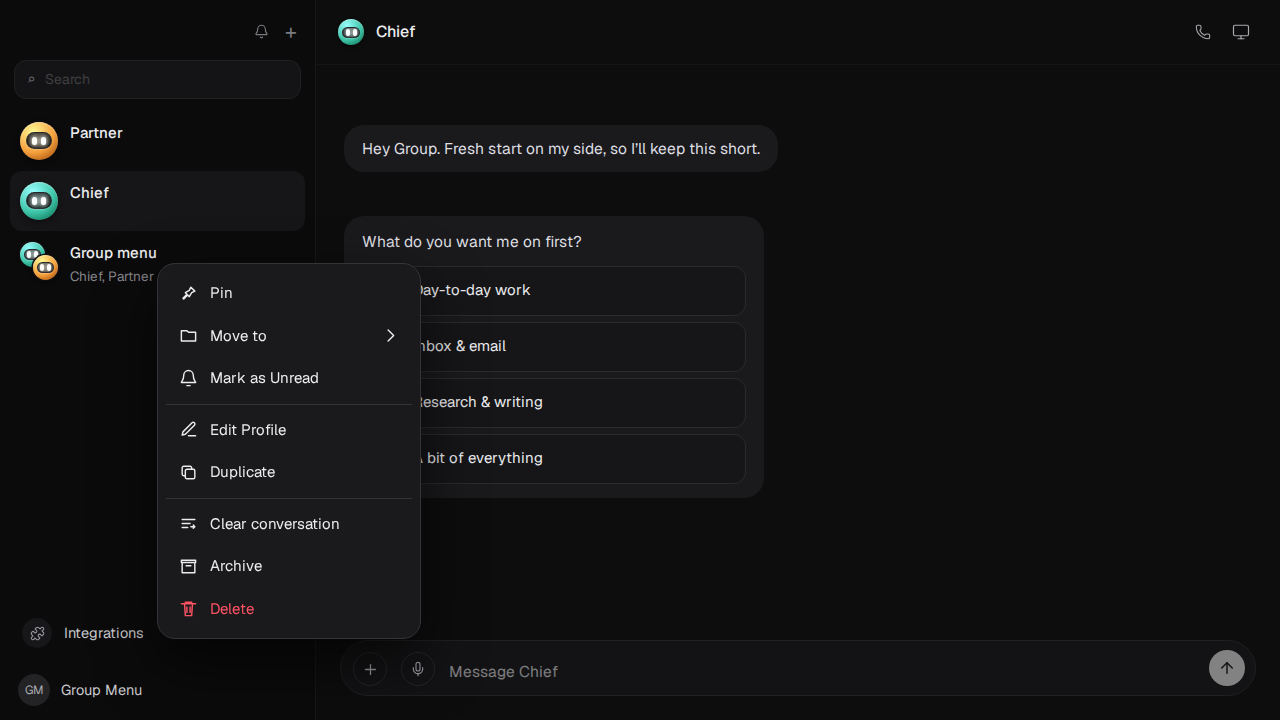Click the notification bell icon in sidebar
The height and width of the screenshot is (720, 1280).
coord(261,32)
